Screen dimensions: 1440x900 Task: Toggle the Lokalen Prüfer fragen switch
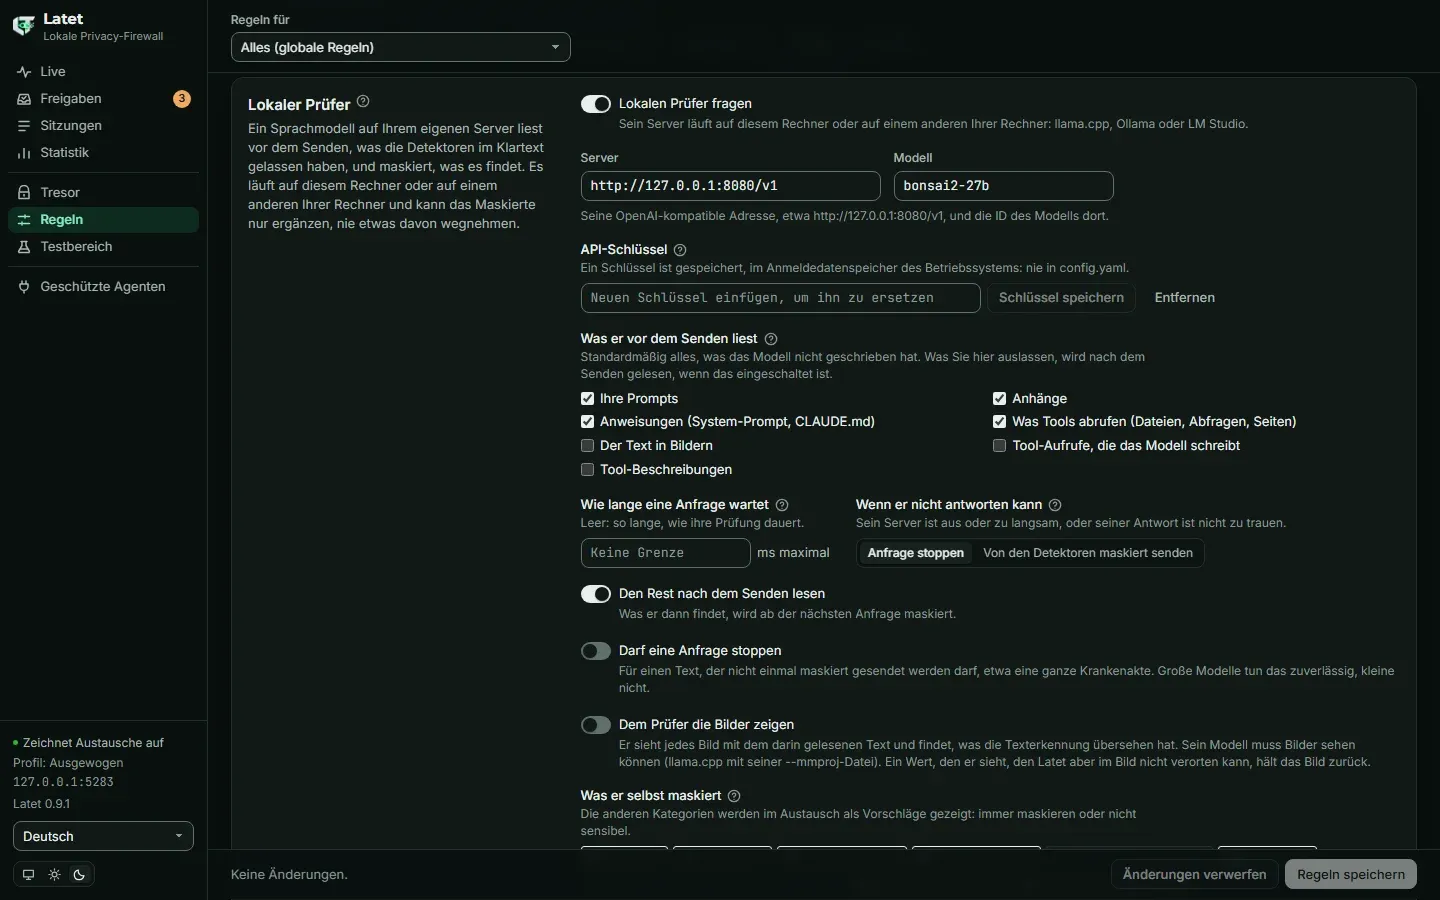pyautogui.click(x=596, y=104)
